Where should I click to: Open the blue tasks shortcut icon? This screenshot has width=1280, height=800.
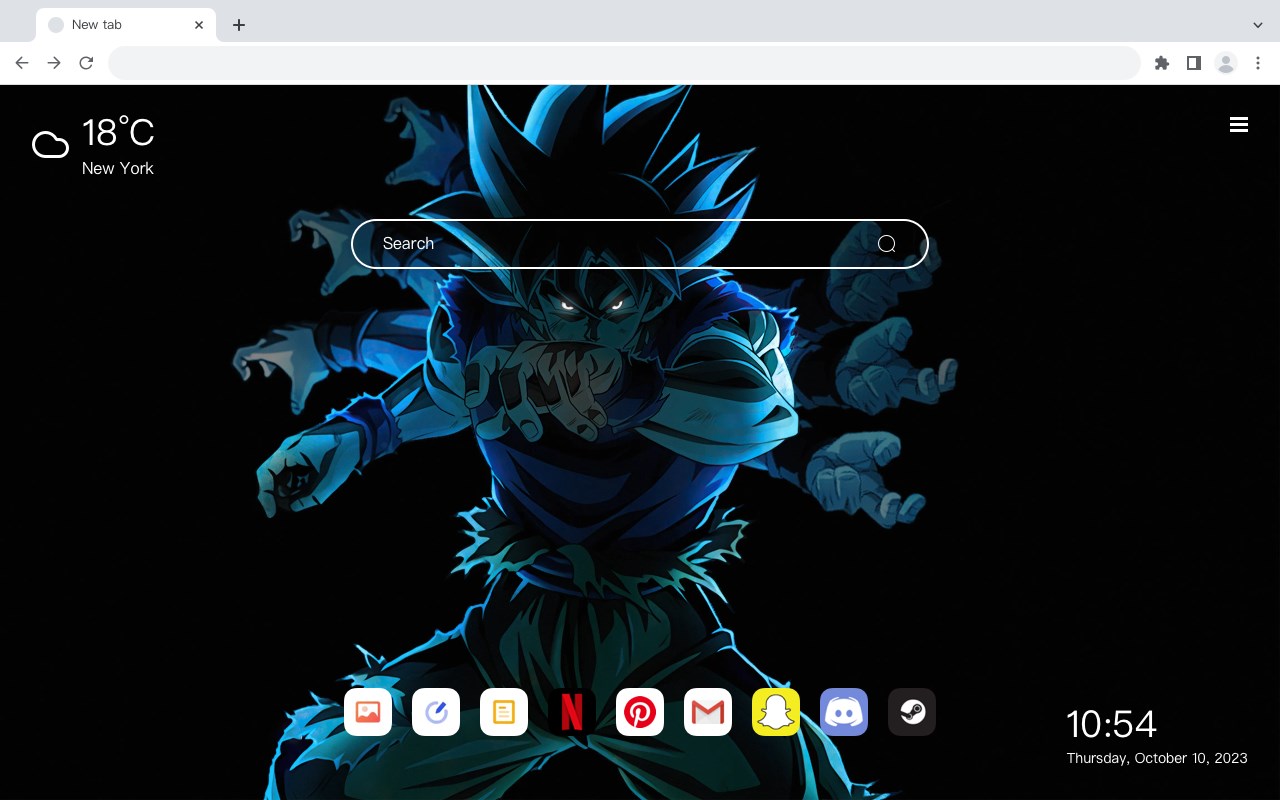436,712
